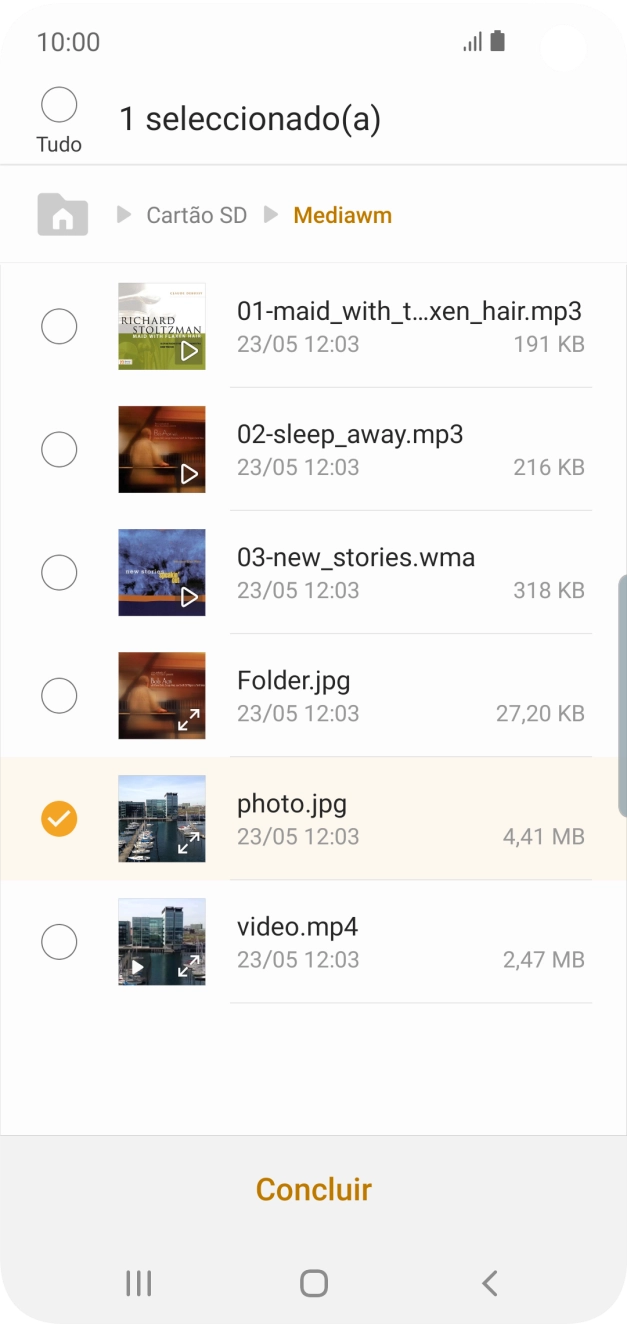Screen dimensions: 627x1324
Task: Open the Mediawm breadcrumb folder
Action: [342, 215]
